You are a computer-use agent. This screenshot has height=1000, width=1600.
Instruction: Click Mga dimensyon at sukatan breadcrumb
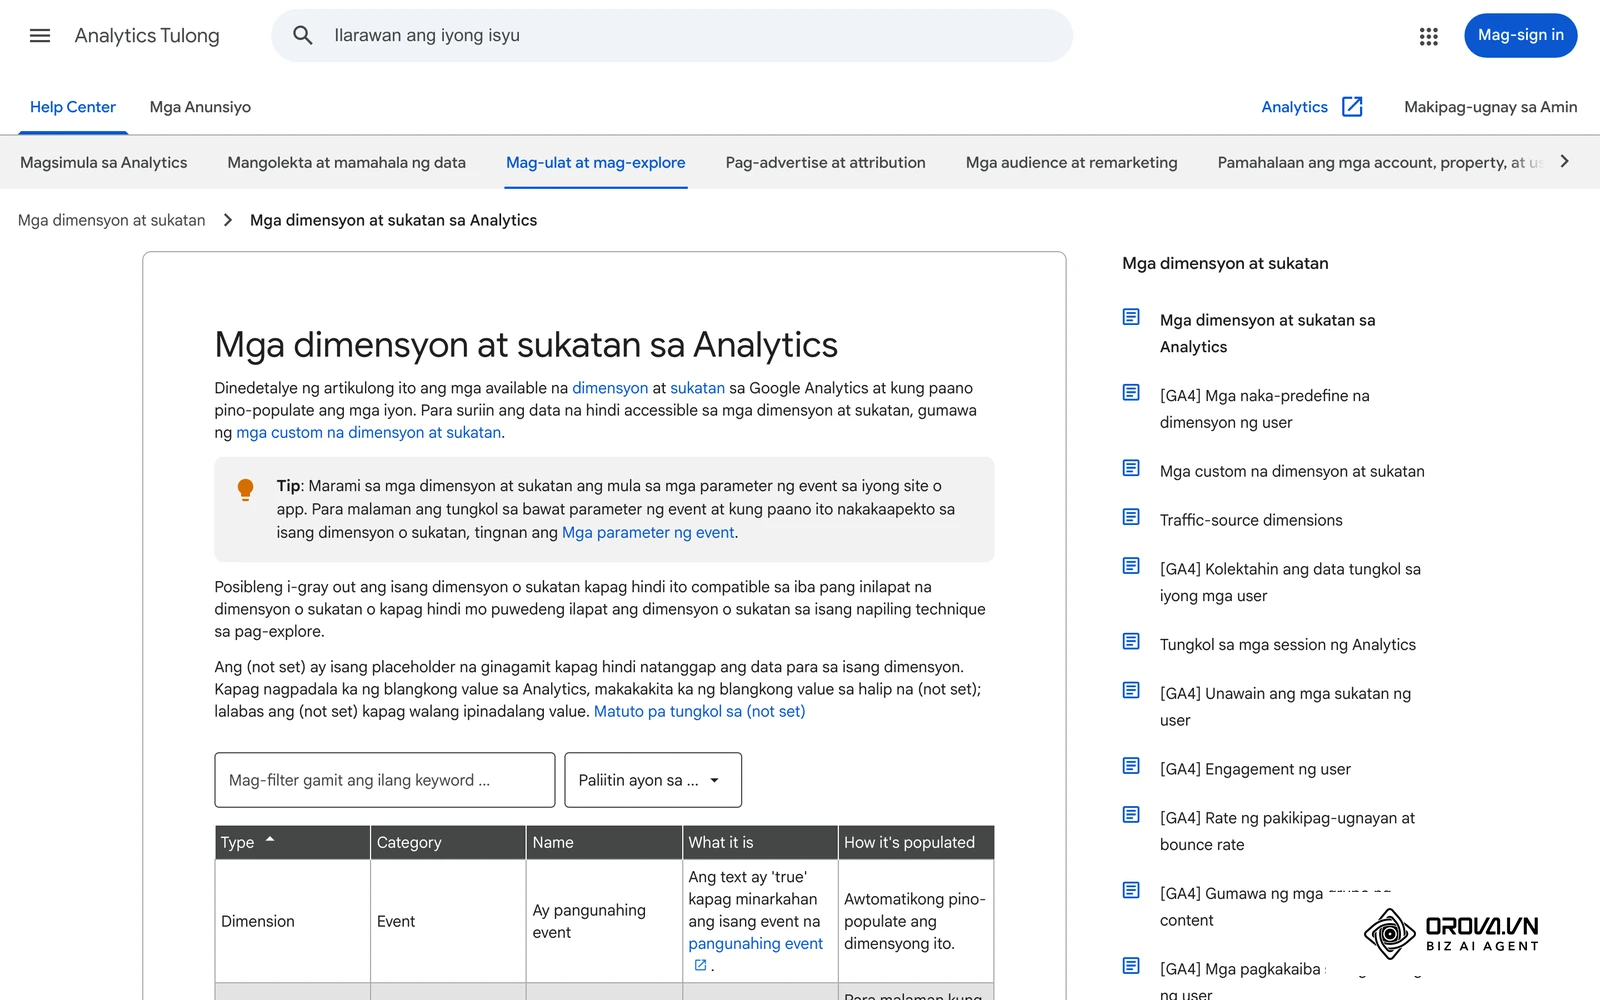tap(112, 220)
